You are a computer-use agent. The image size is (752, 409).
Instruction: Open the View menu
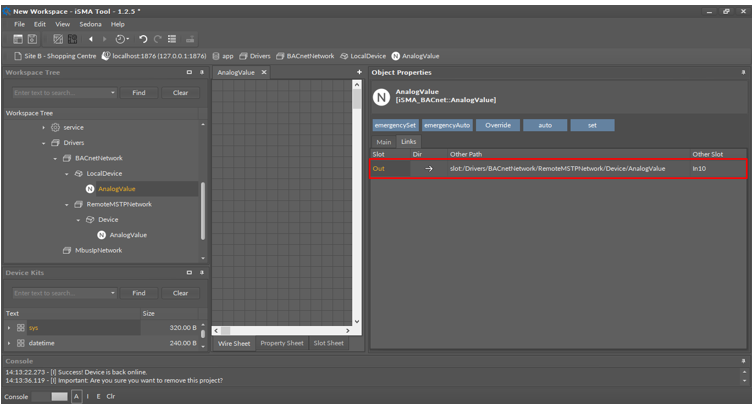coord(62,24)
